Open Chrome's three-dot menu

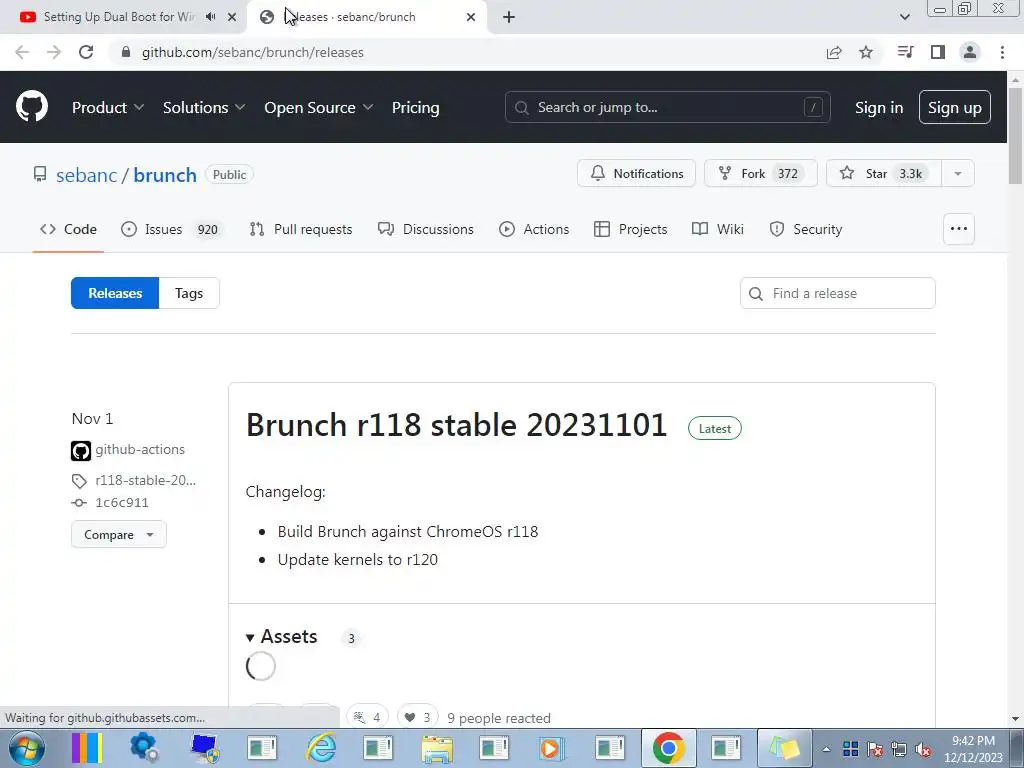coord(1002,52)
